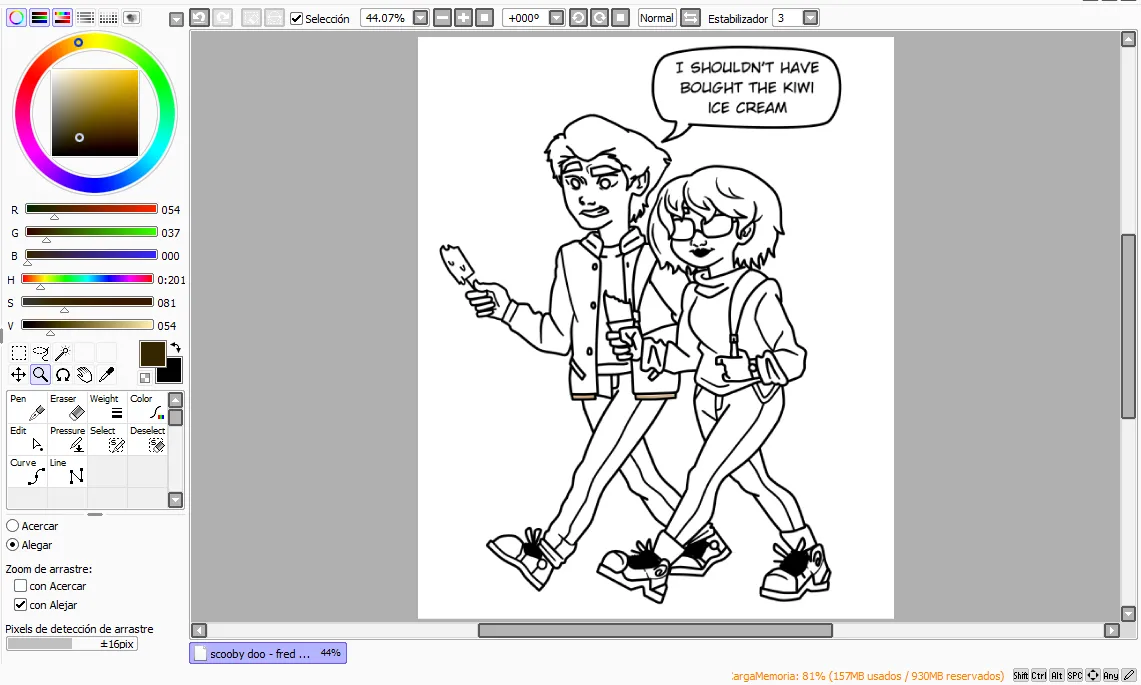
Task: Flip the canvas view horizontally
Action: [691, 18]
